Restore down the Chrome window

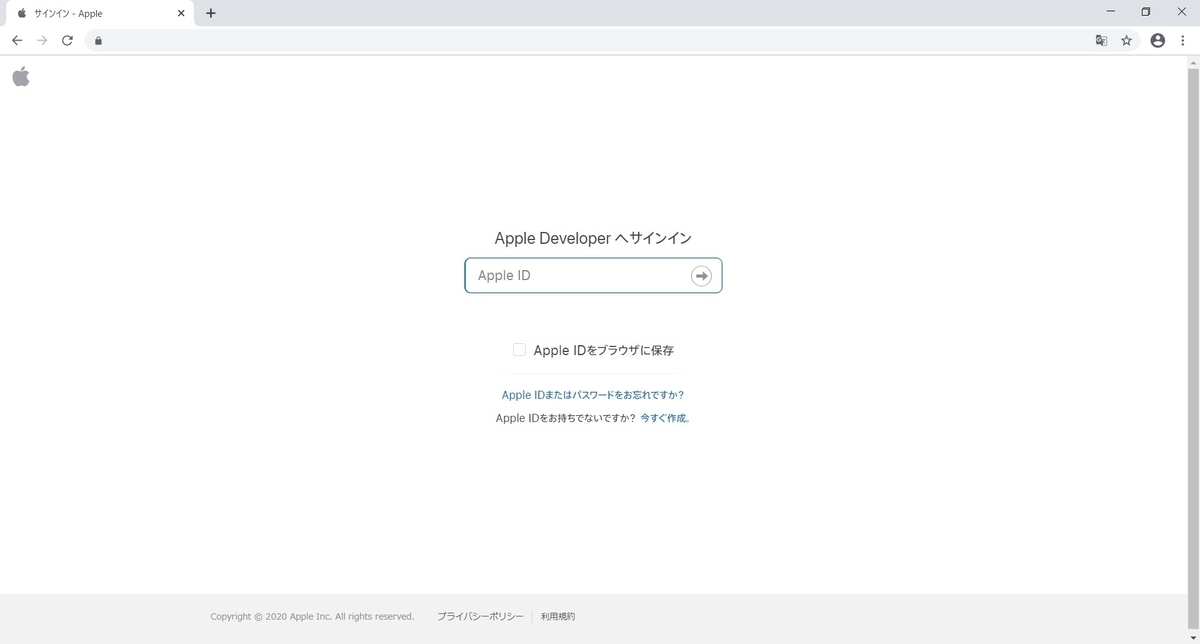[1146, 12]
